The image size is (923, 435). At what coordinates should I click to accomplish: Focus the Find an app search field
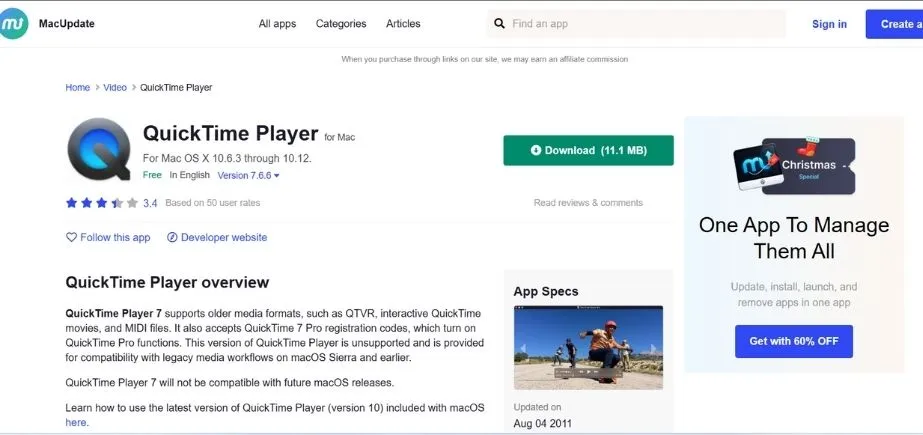(x=636, y=24)
